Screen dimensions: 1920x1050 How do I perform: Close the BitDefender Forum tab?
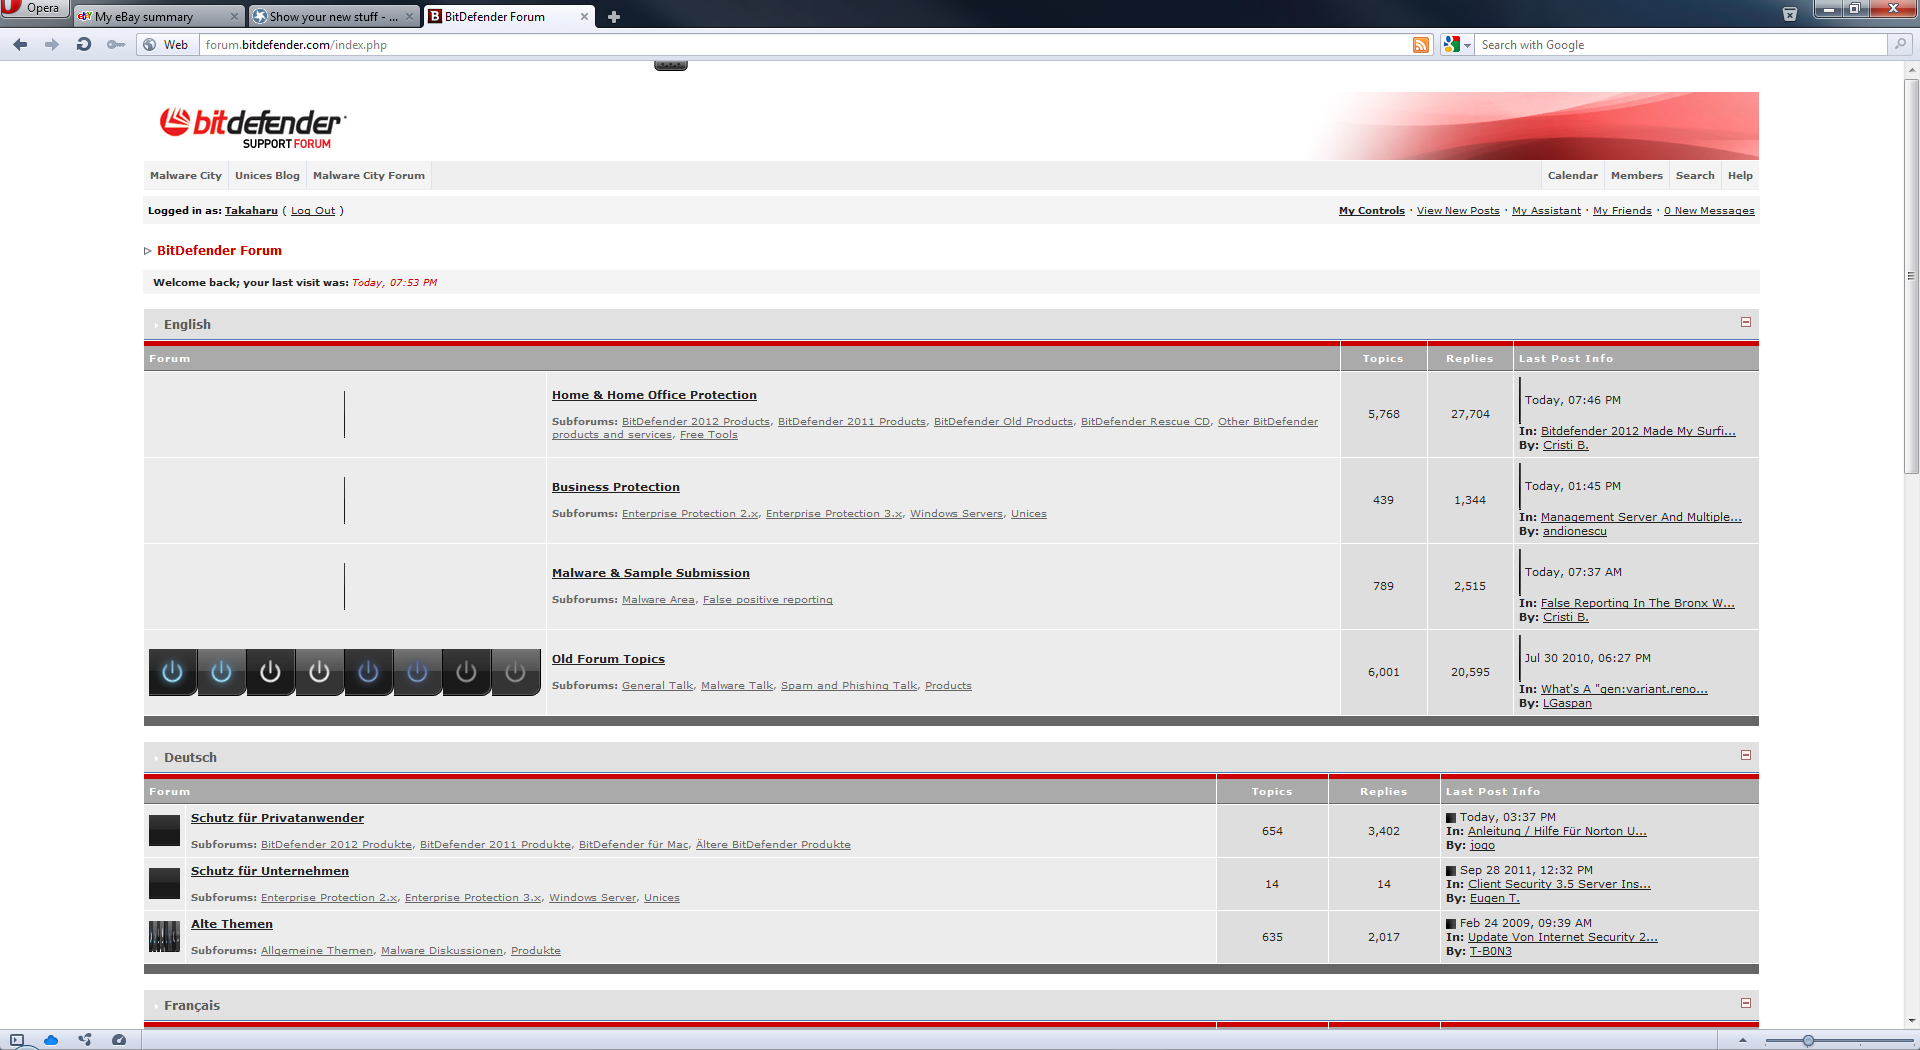[584, 16]
